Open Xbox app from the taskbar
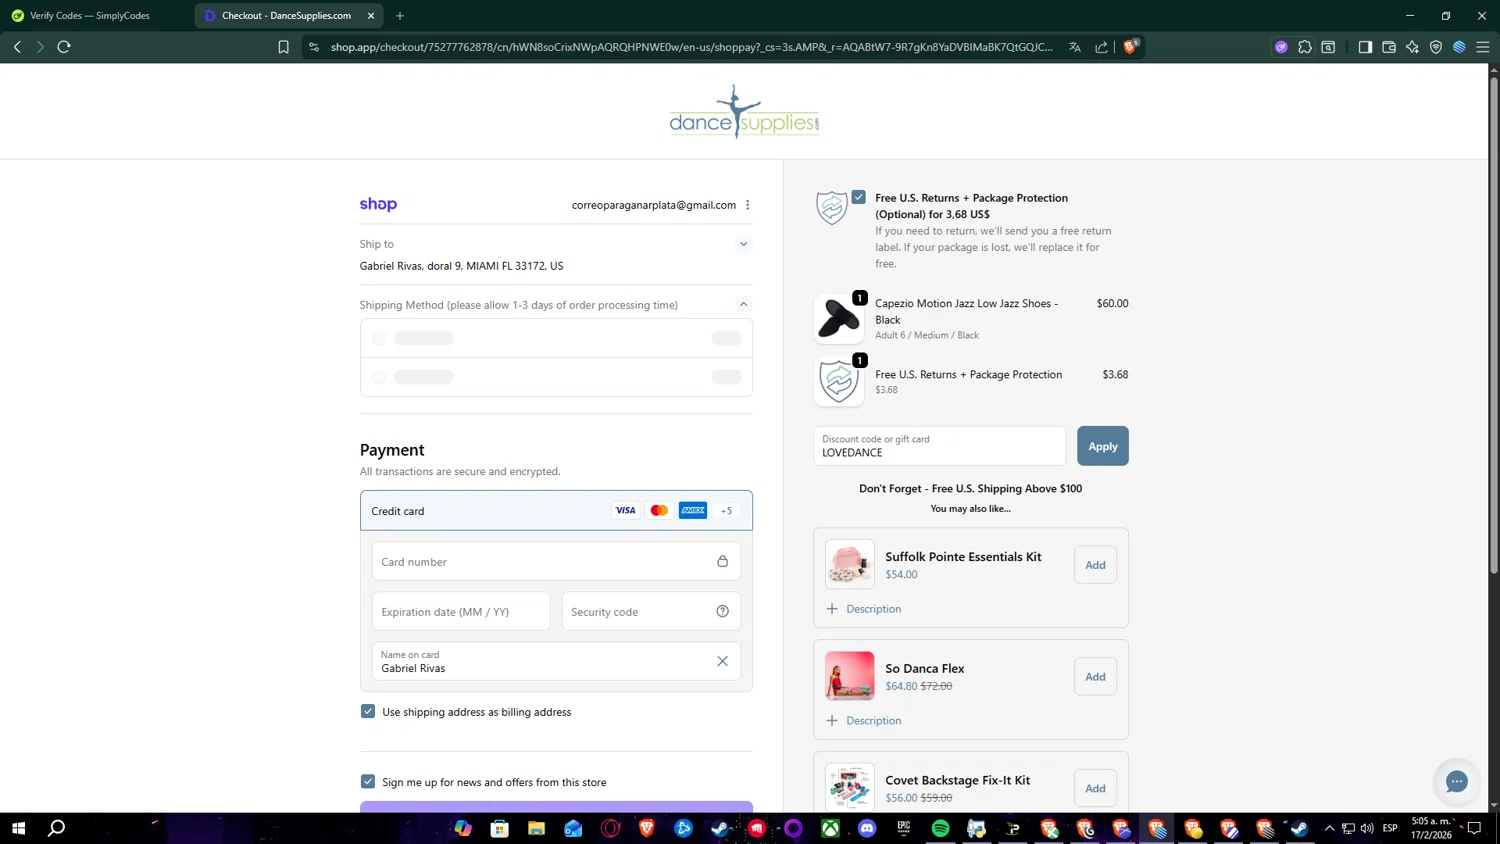This screenshot has height=844, width=1500. (830, 828)
